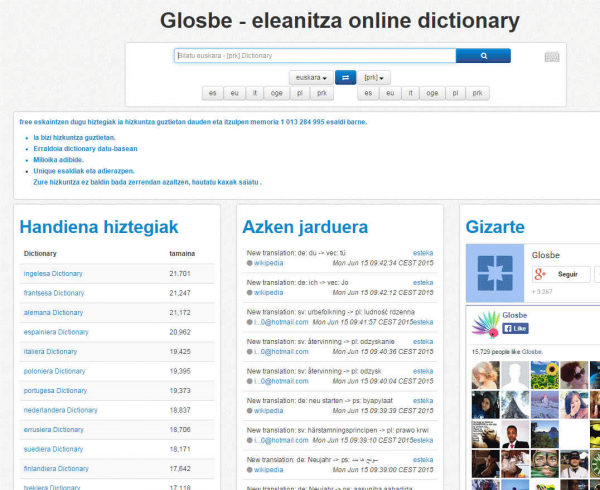Expand the [prk] target language dropdown
Screen dimensions: 600x490
click(x=376, y=77)
